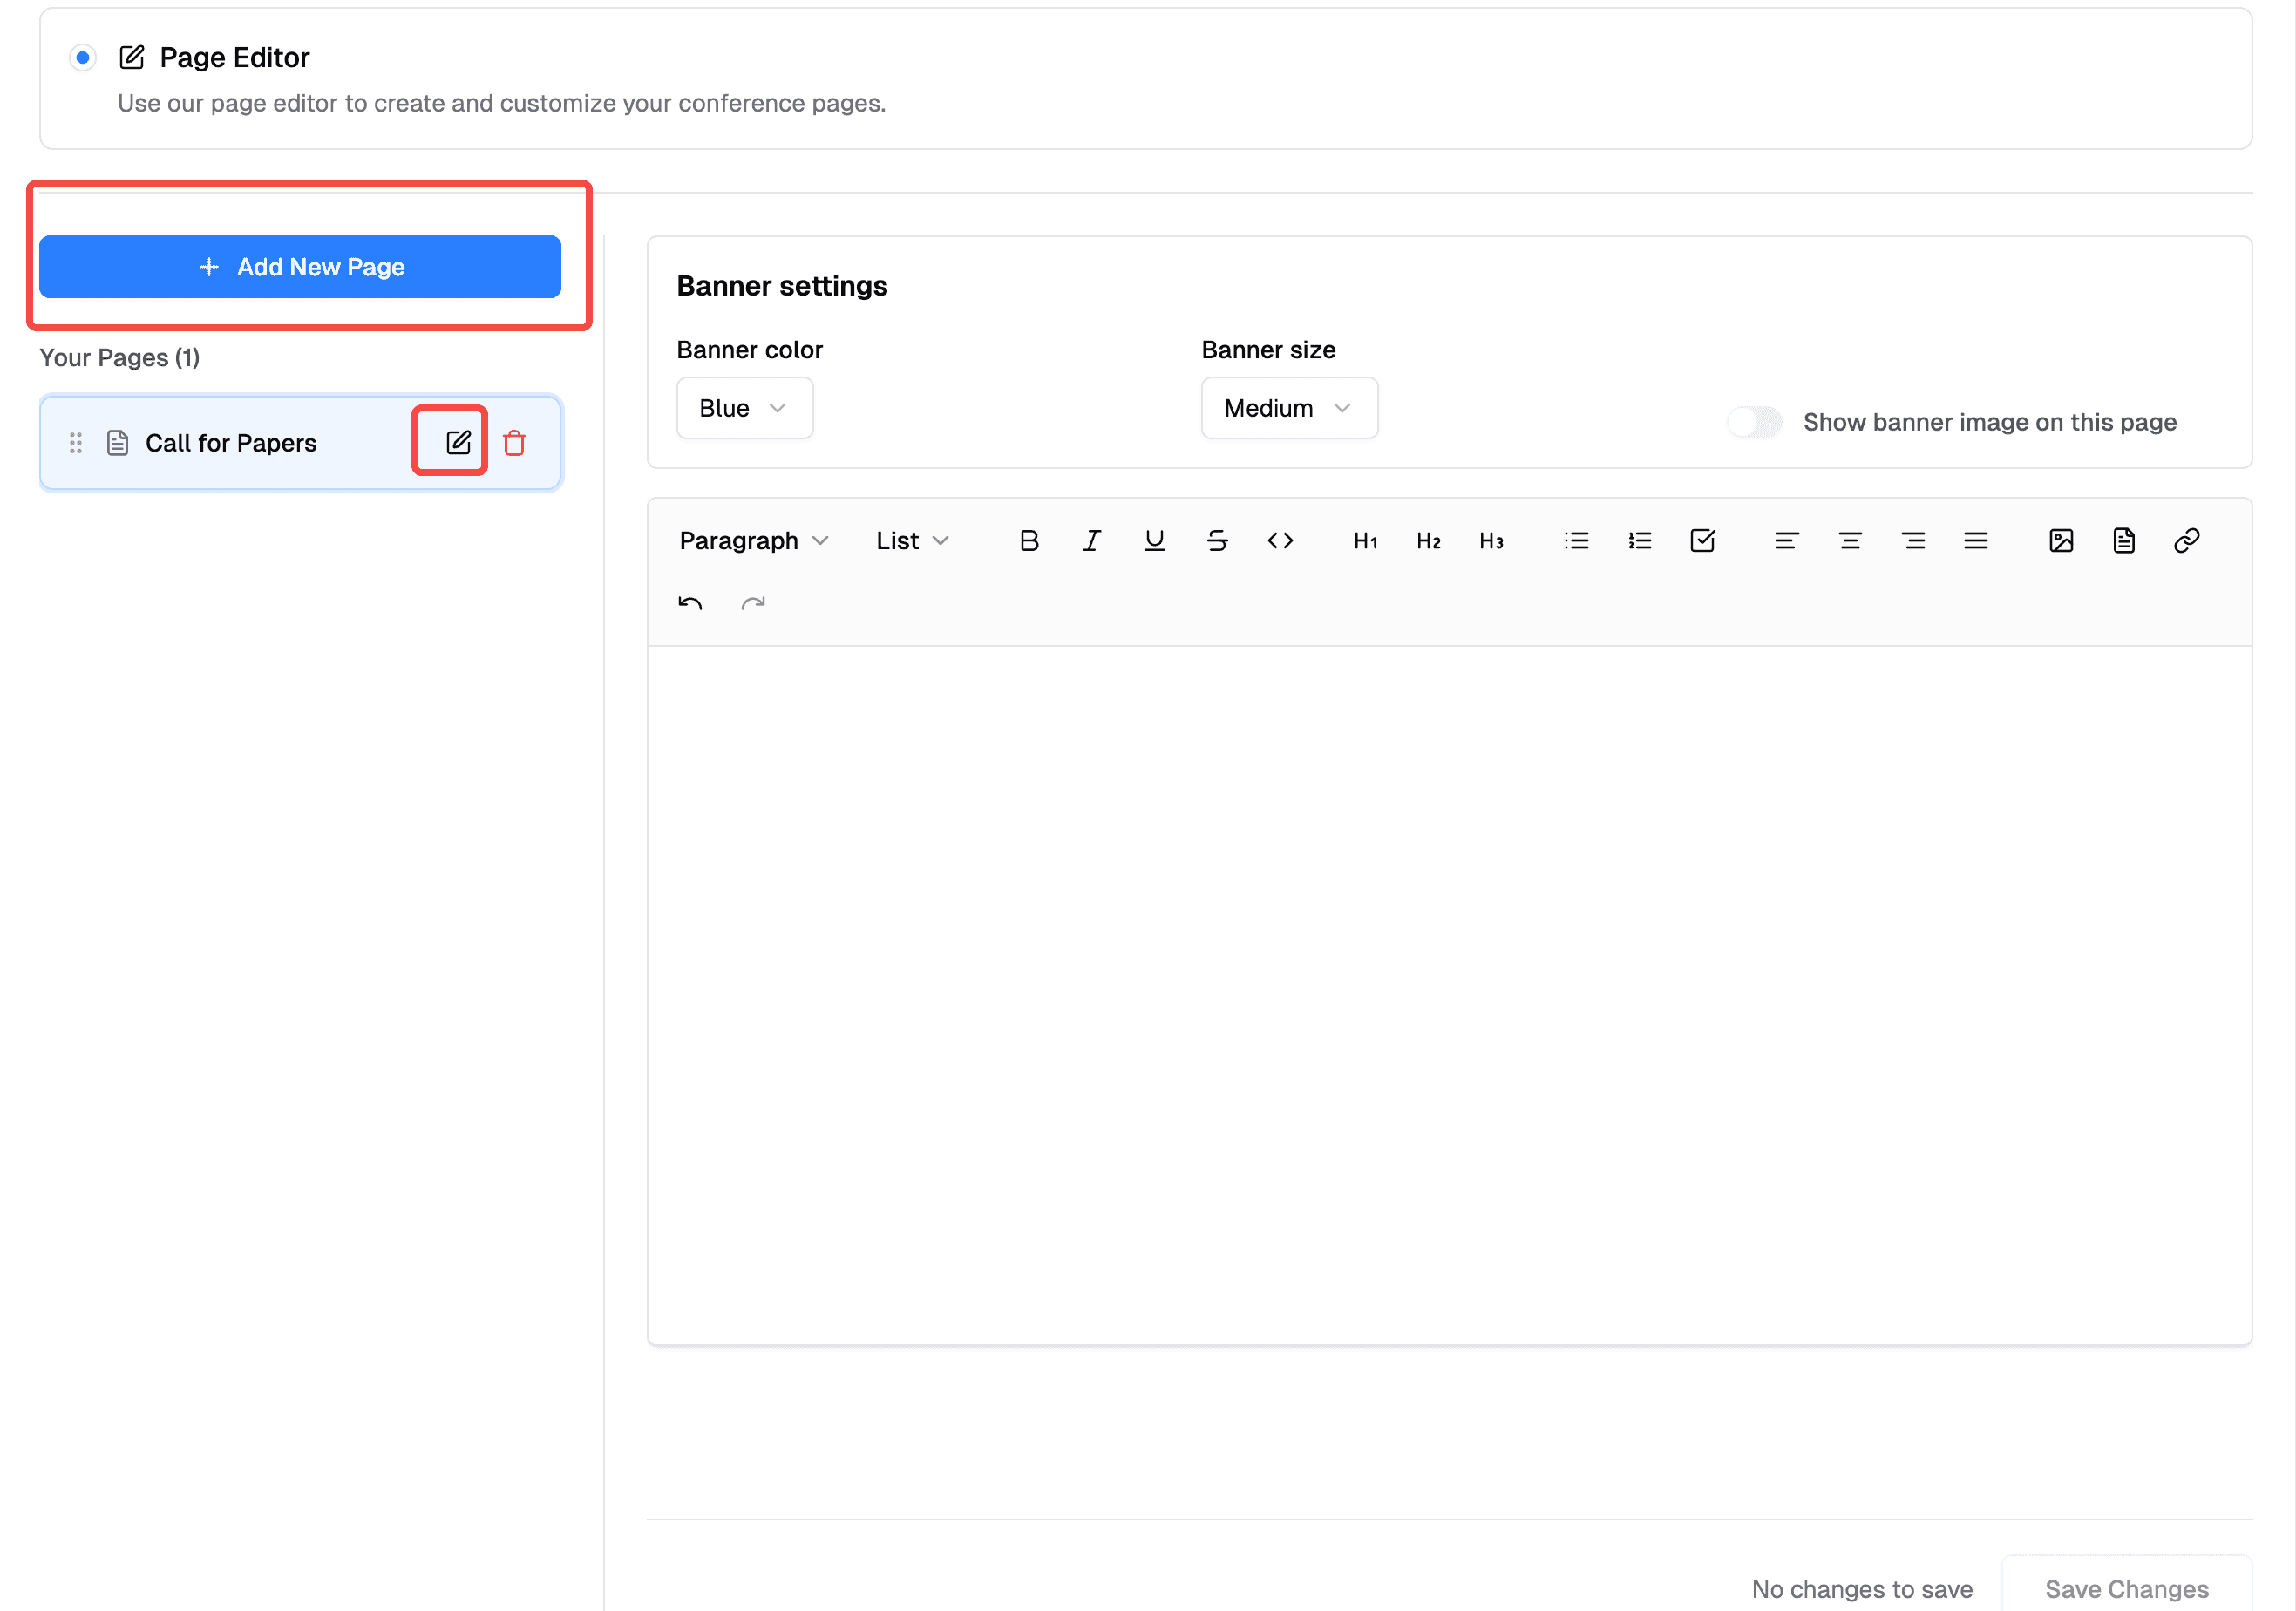This screenshot has width=2296, height=1611.
Task: Enable banner image on this page
Action: point(1754,422)
